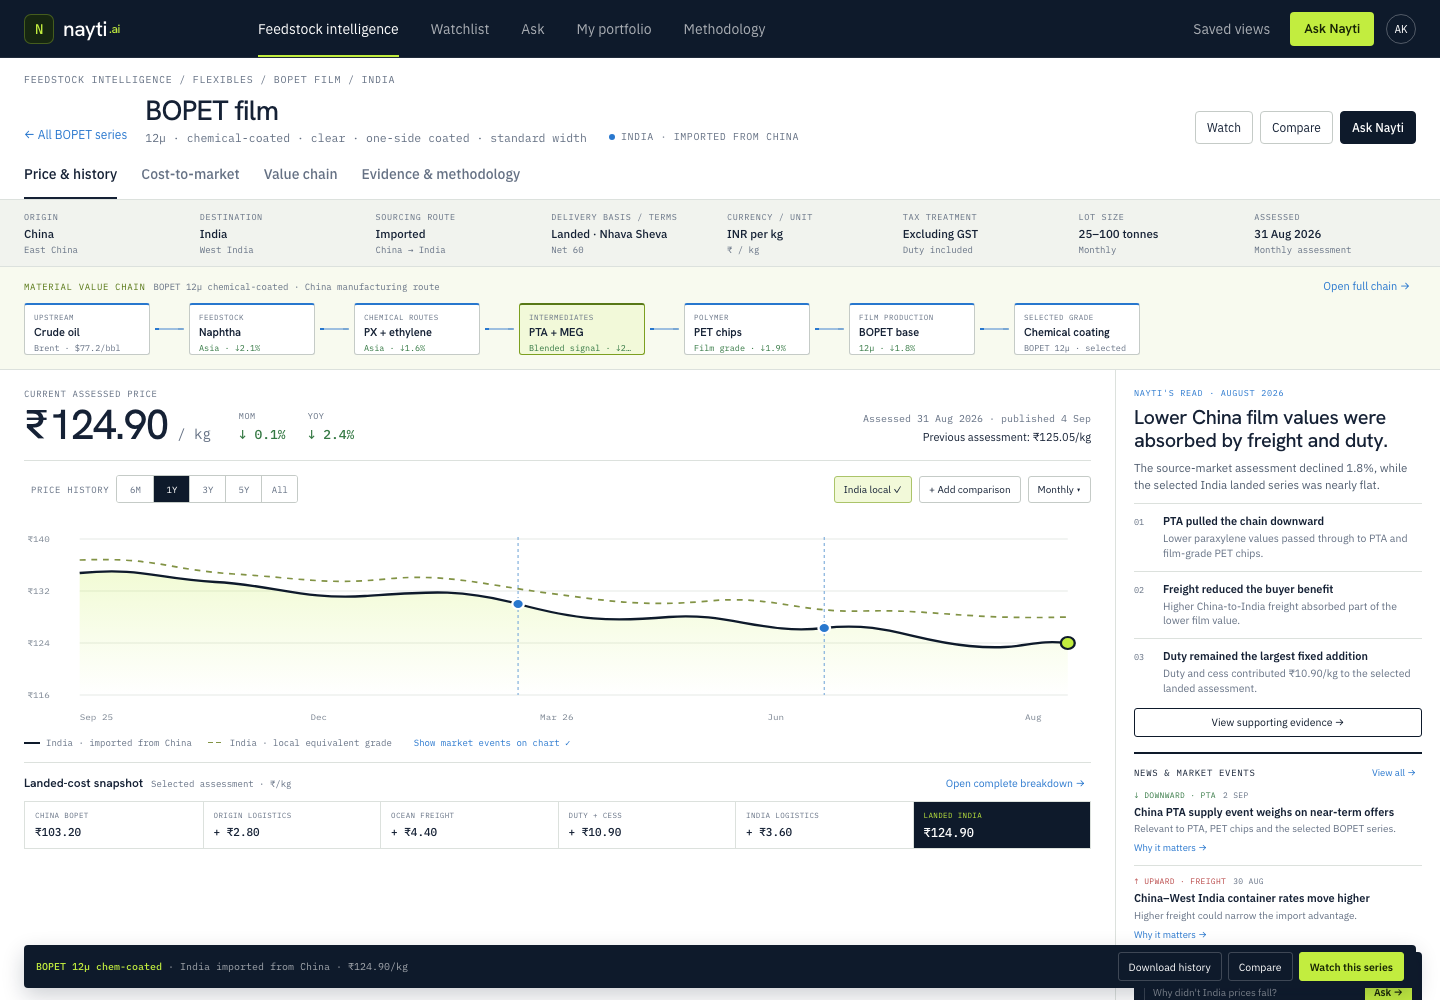Viewport: 1440px width, 1000px height.
Task: Select the 6M price history range
Action: click(135, 490)
